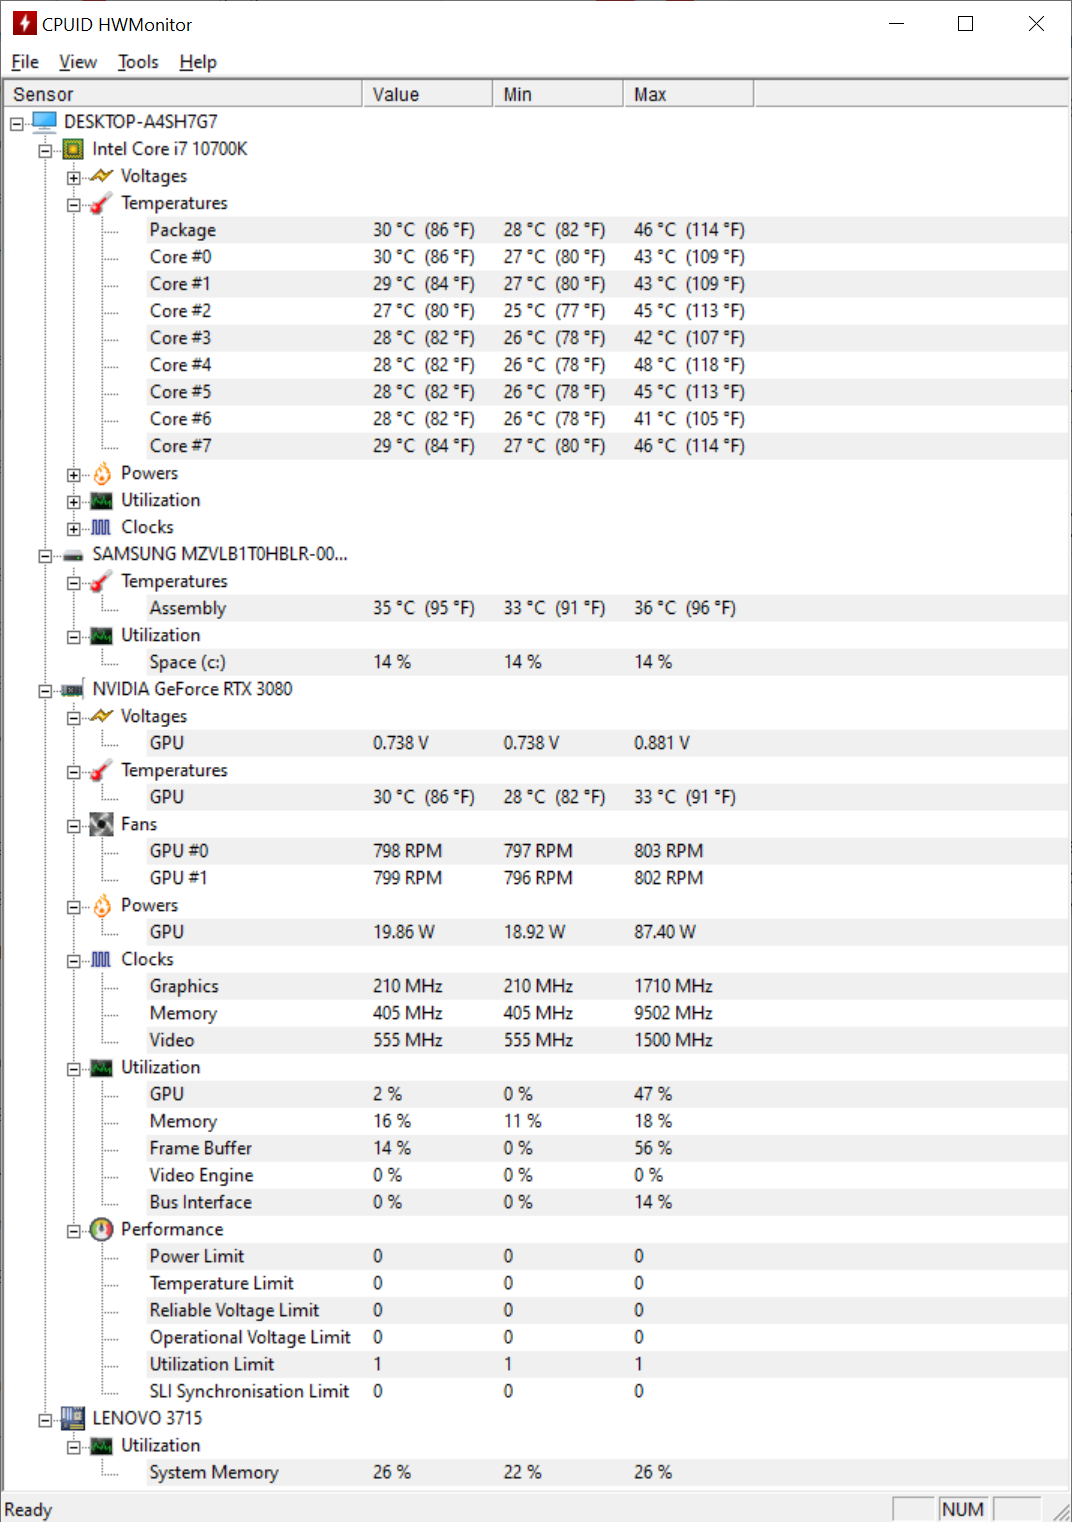Collapse the DESKTOP-A4SH7G7 root node
This screenshot has height=1522, width=1072.
click(17, 124)
